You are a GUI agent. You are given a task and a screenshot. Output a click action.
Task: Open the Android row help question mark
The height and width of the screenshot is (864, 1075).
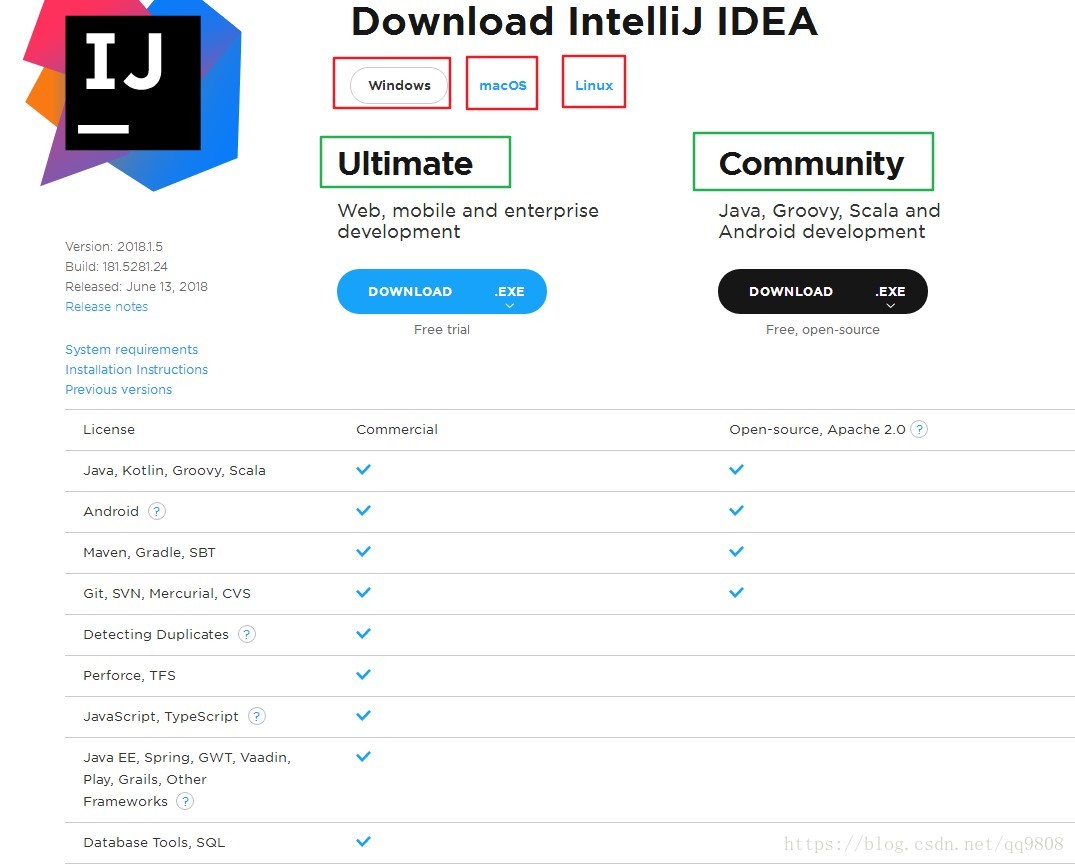157,511
